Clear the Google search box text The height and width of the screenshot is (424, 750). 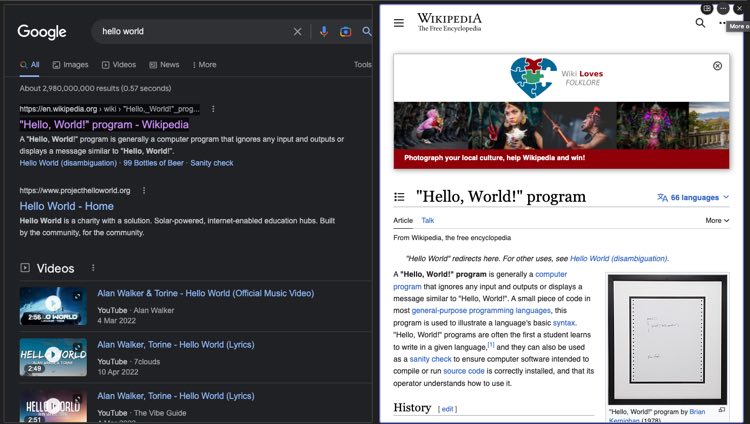click(x=298, y=32)
